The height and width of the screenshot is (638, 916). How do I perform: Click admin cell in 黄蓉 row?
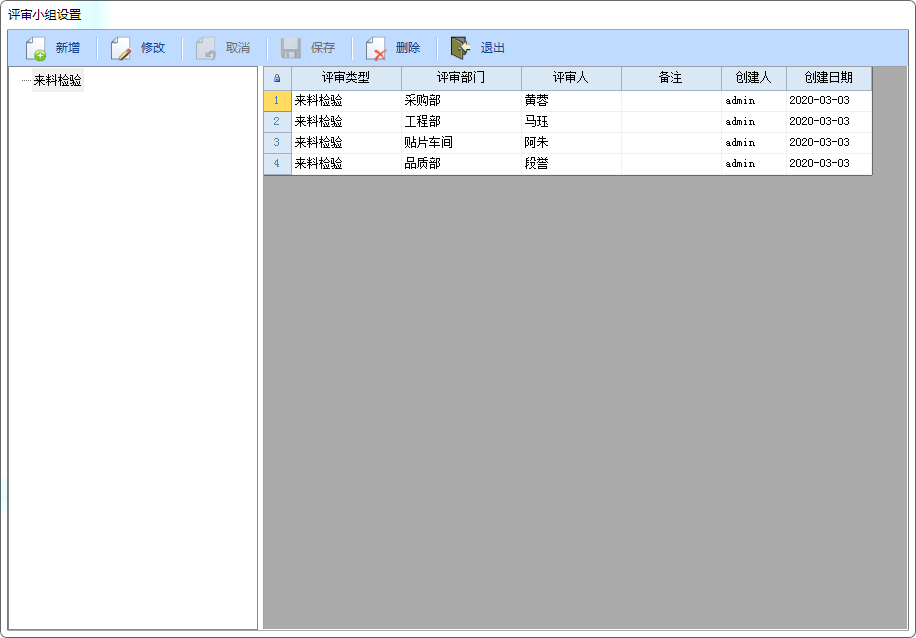tap(754, 101)
